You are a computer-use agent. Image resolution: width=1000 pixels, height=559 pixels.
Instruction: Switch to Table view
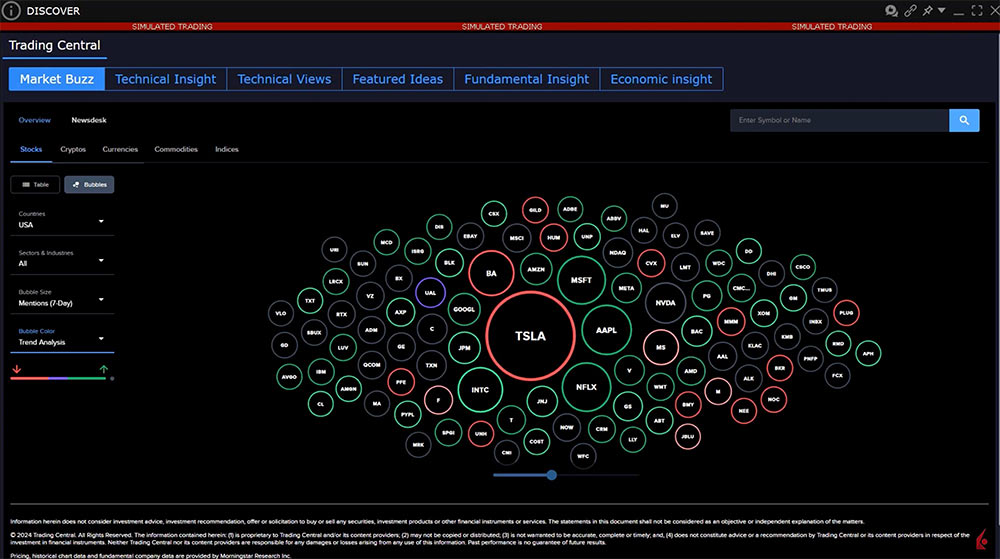tap(35, 184)
